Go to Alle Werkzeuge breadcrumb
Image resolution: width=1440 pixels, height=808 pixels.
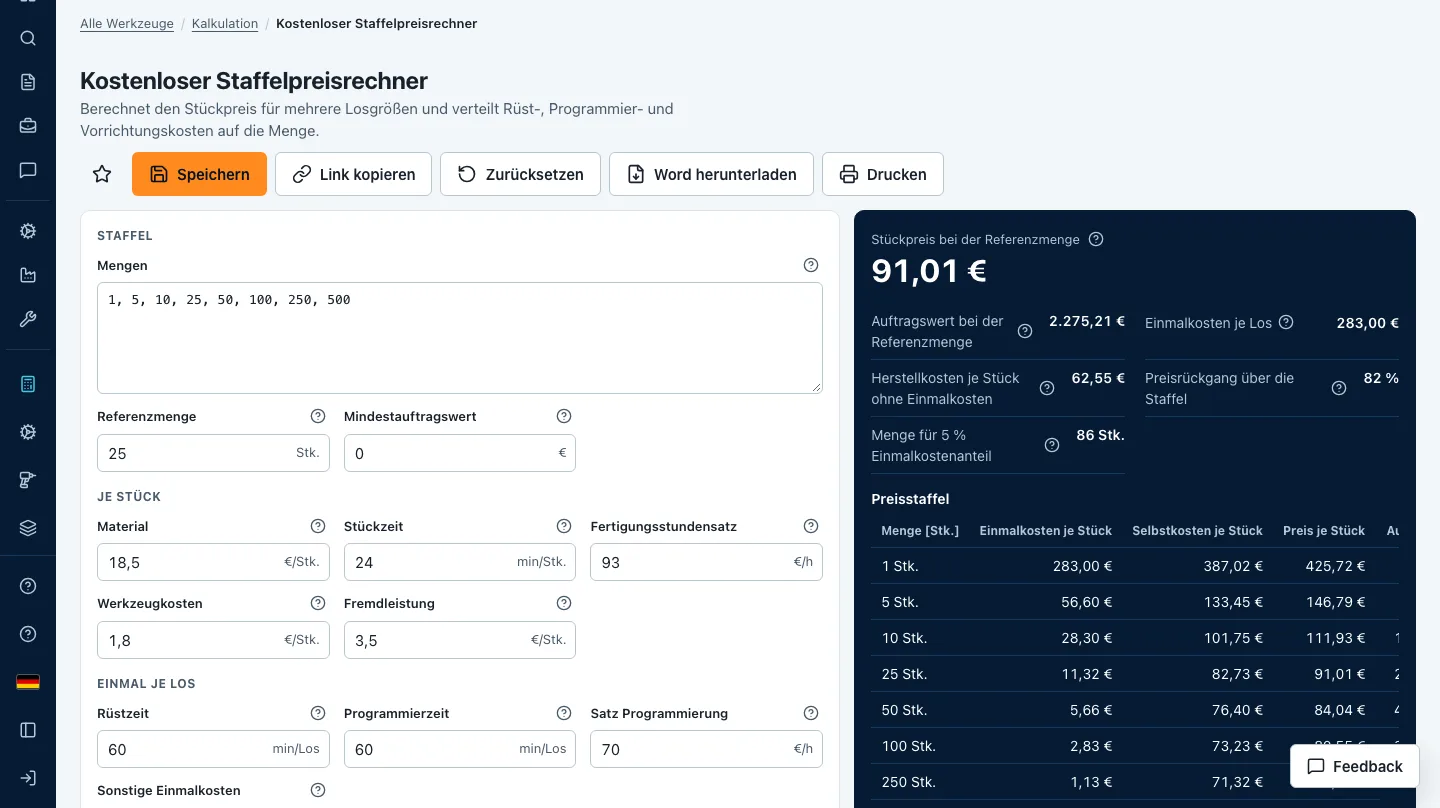(x=127, y=23)
